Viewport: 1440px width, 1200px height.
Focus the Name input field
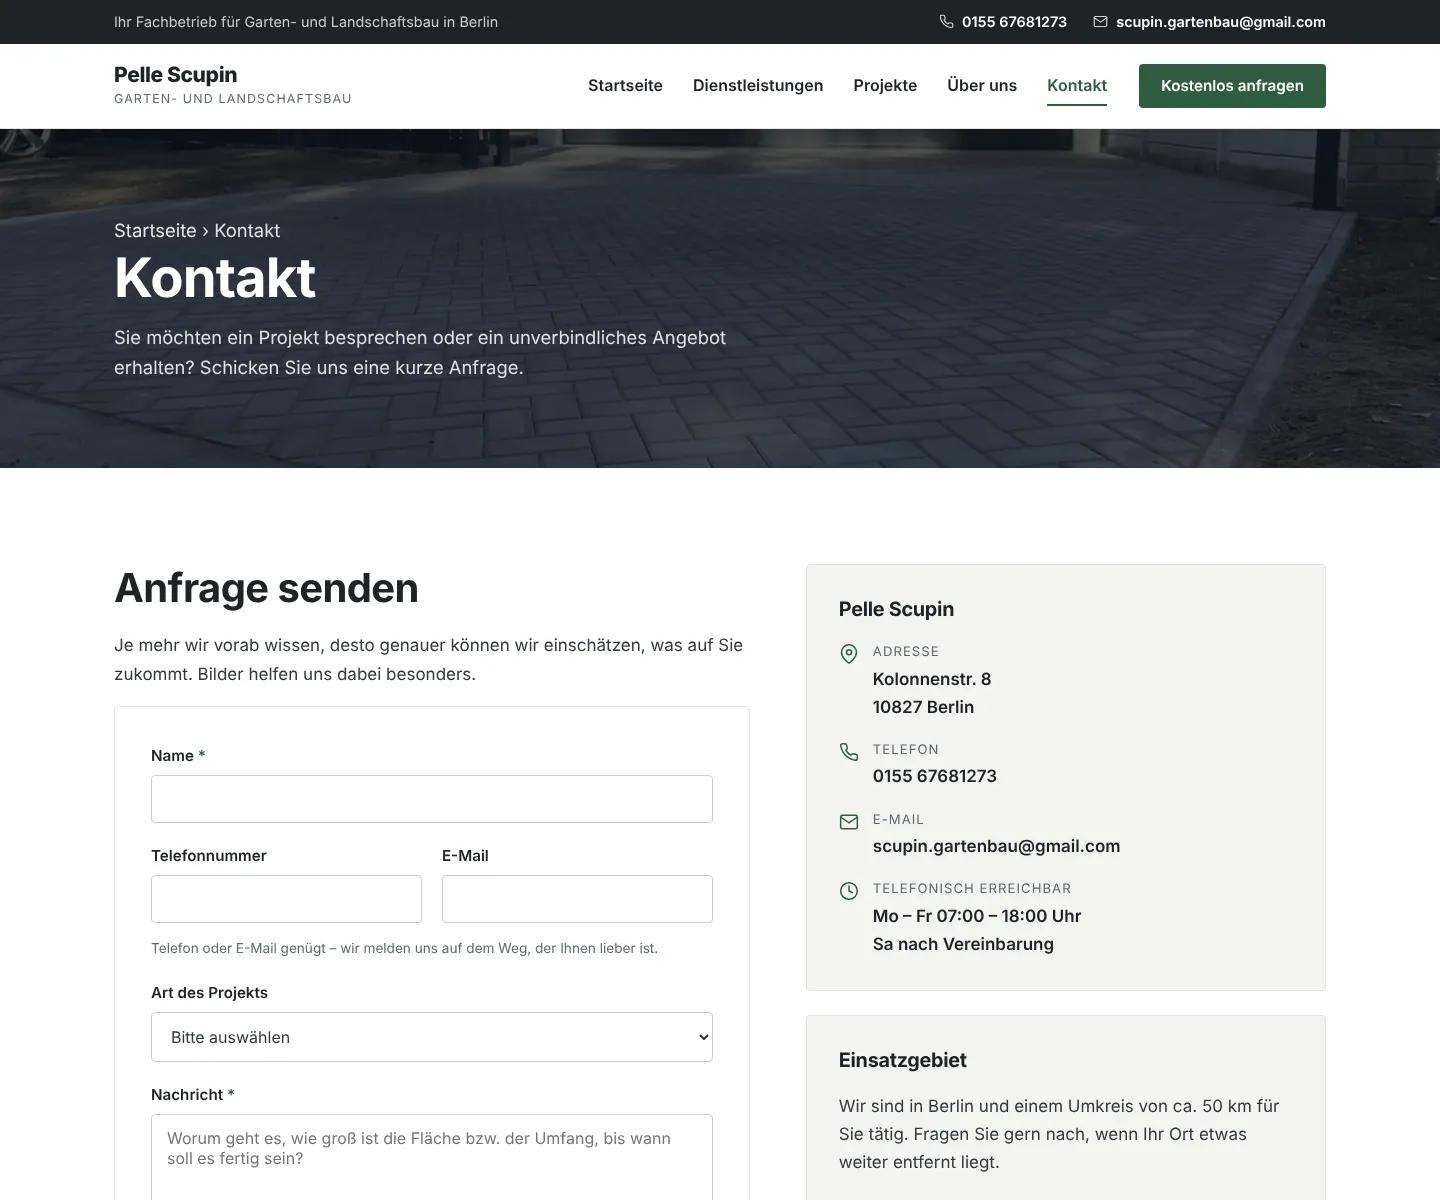432,799
